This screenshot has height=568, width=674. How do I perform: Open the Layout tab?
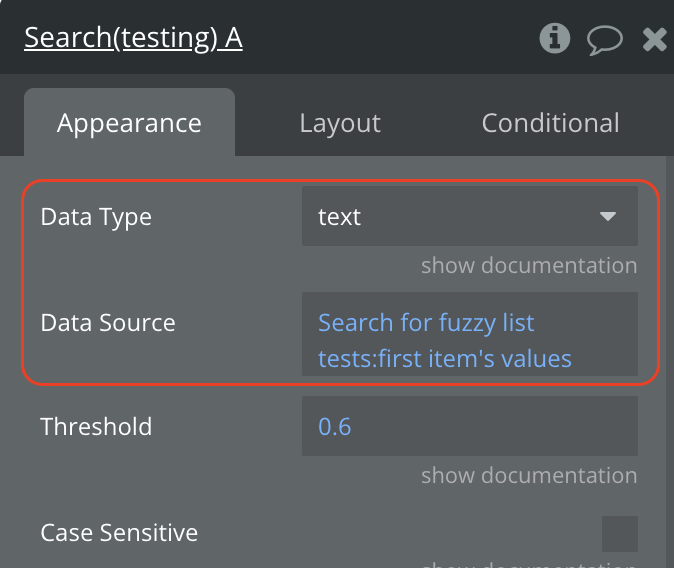(340, 123)
